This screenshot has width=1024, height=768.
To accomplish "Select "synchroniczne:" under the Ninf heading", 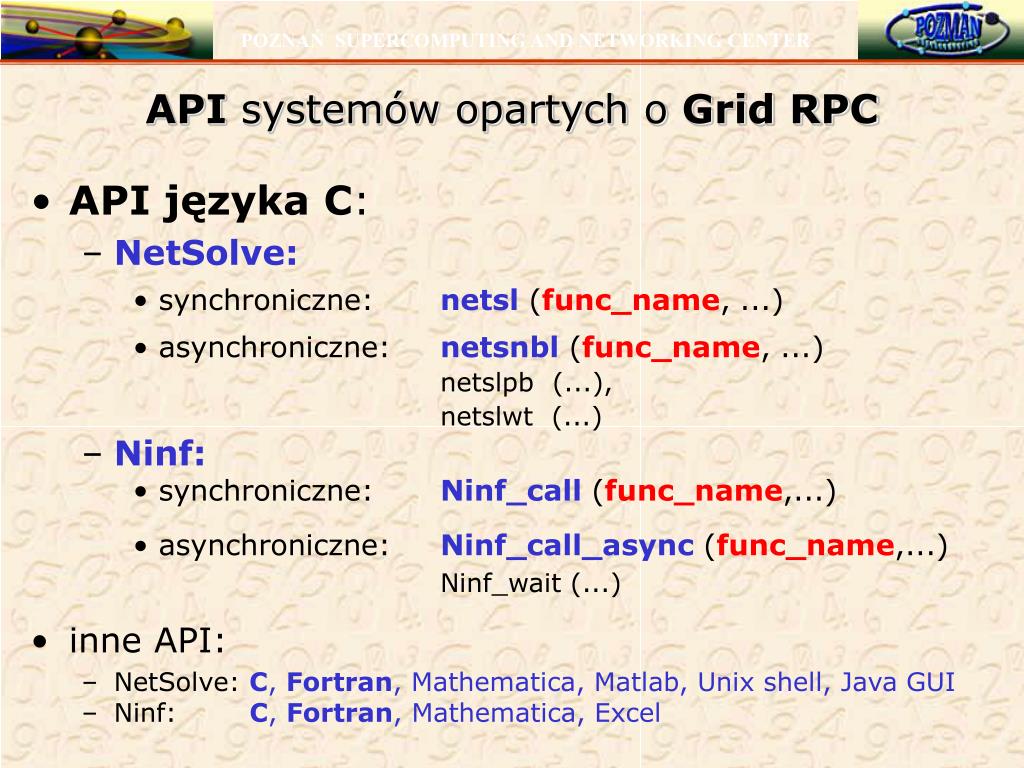I will 265,491.
